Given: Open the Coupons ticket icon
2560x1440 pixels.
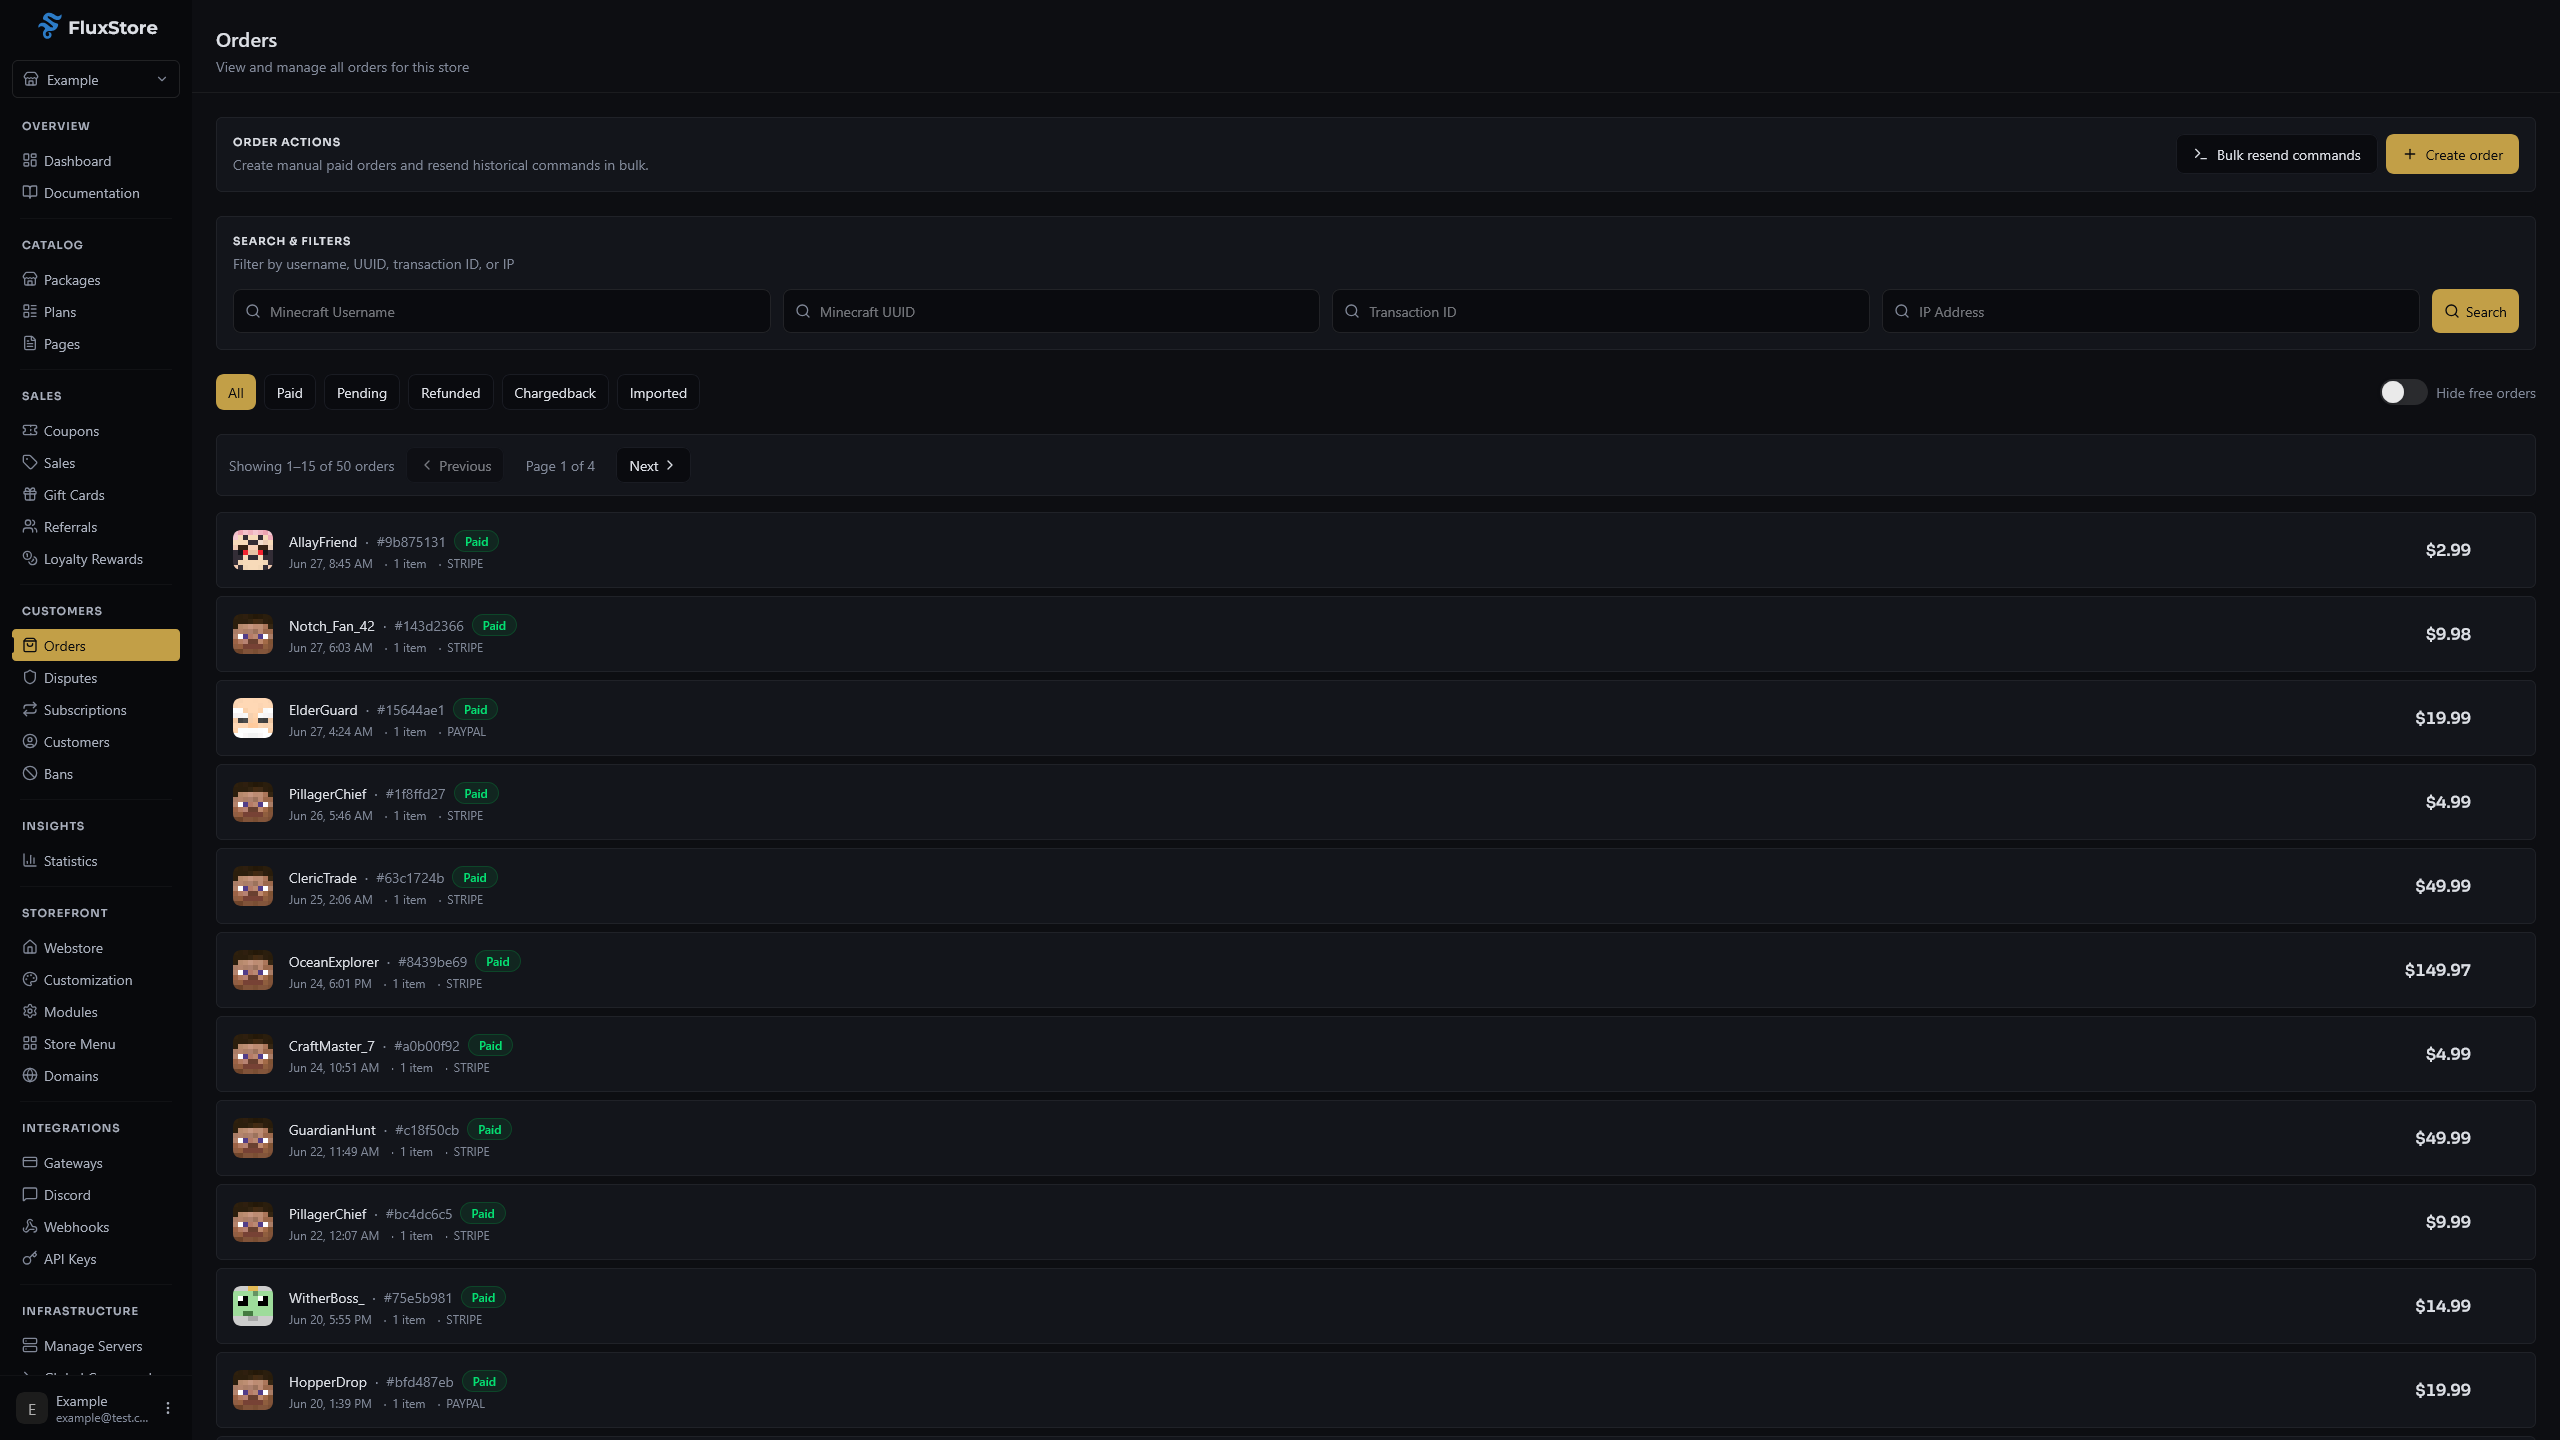Looking at the screenshot, I should [x=30, y=430].
